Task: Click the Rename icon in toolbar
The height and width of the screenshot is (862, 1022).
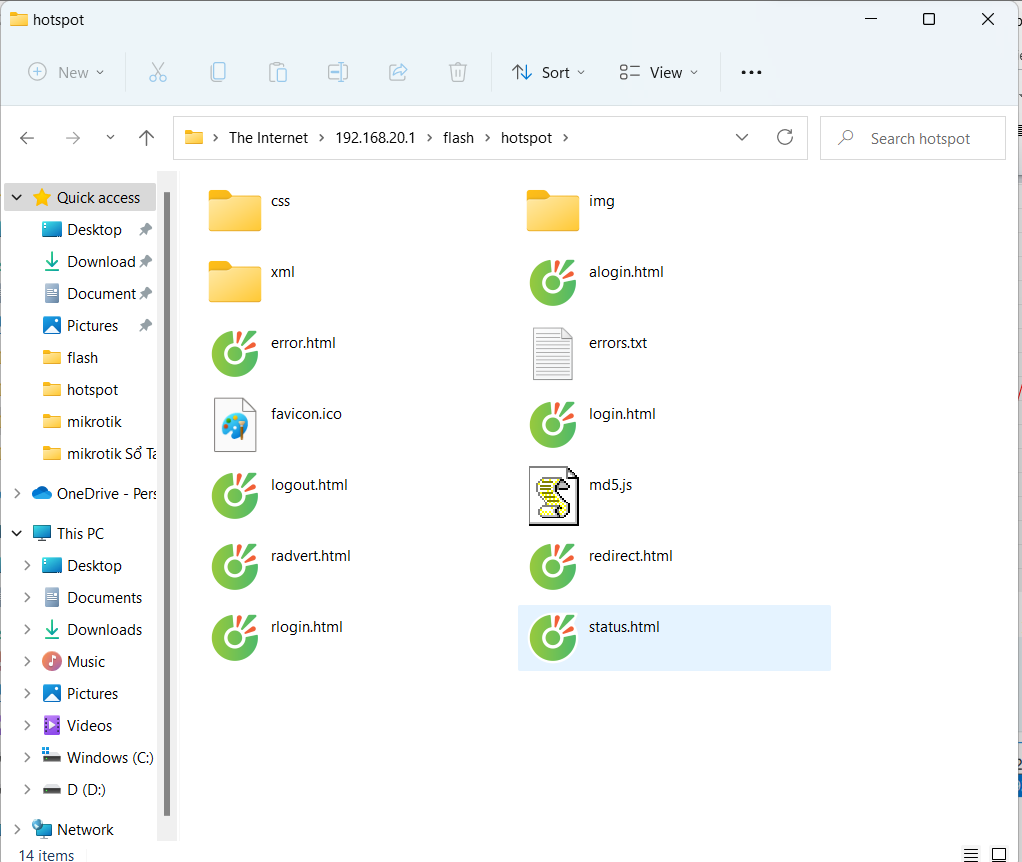Action: pyautogui.click(x=337, y=72)
